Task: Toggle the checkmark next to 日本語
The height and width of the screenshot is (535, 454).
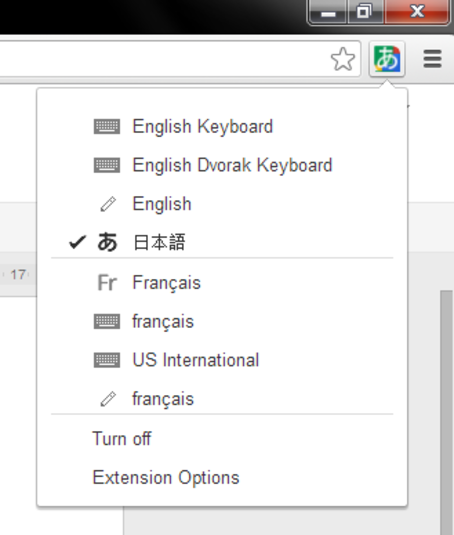Action: 77,242
